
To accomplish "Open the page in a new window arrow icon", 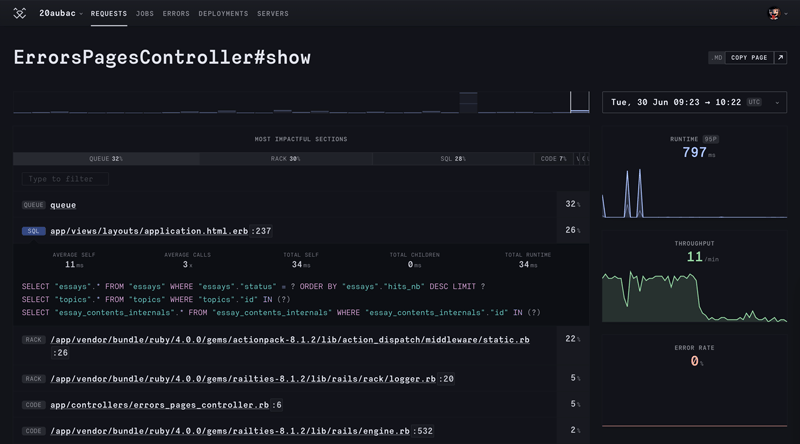I will (x=780, y=58).
